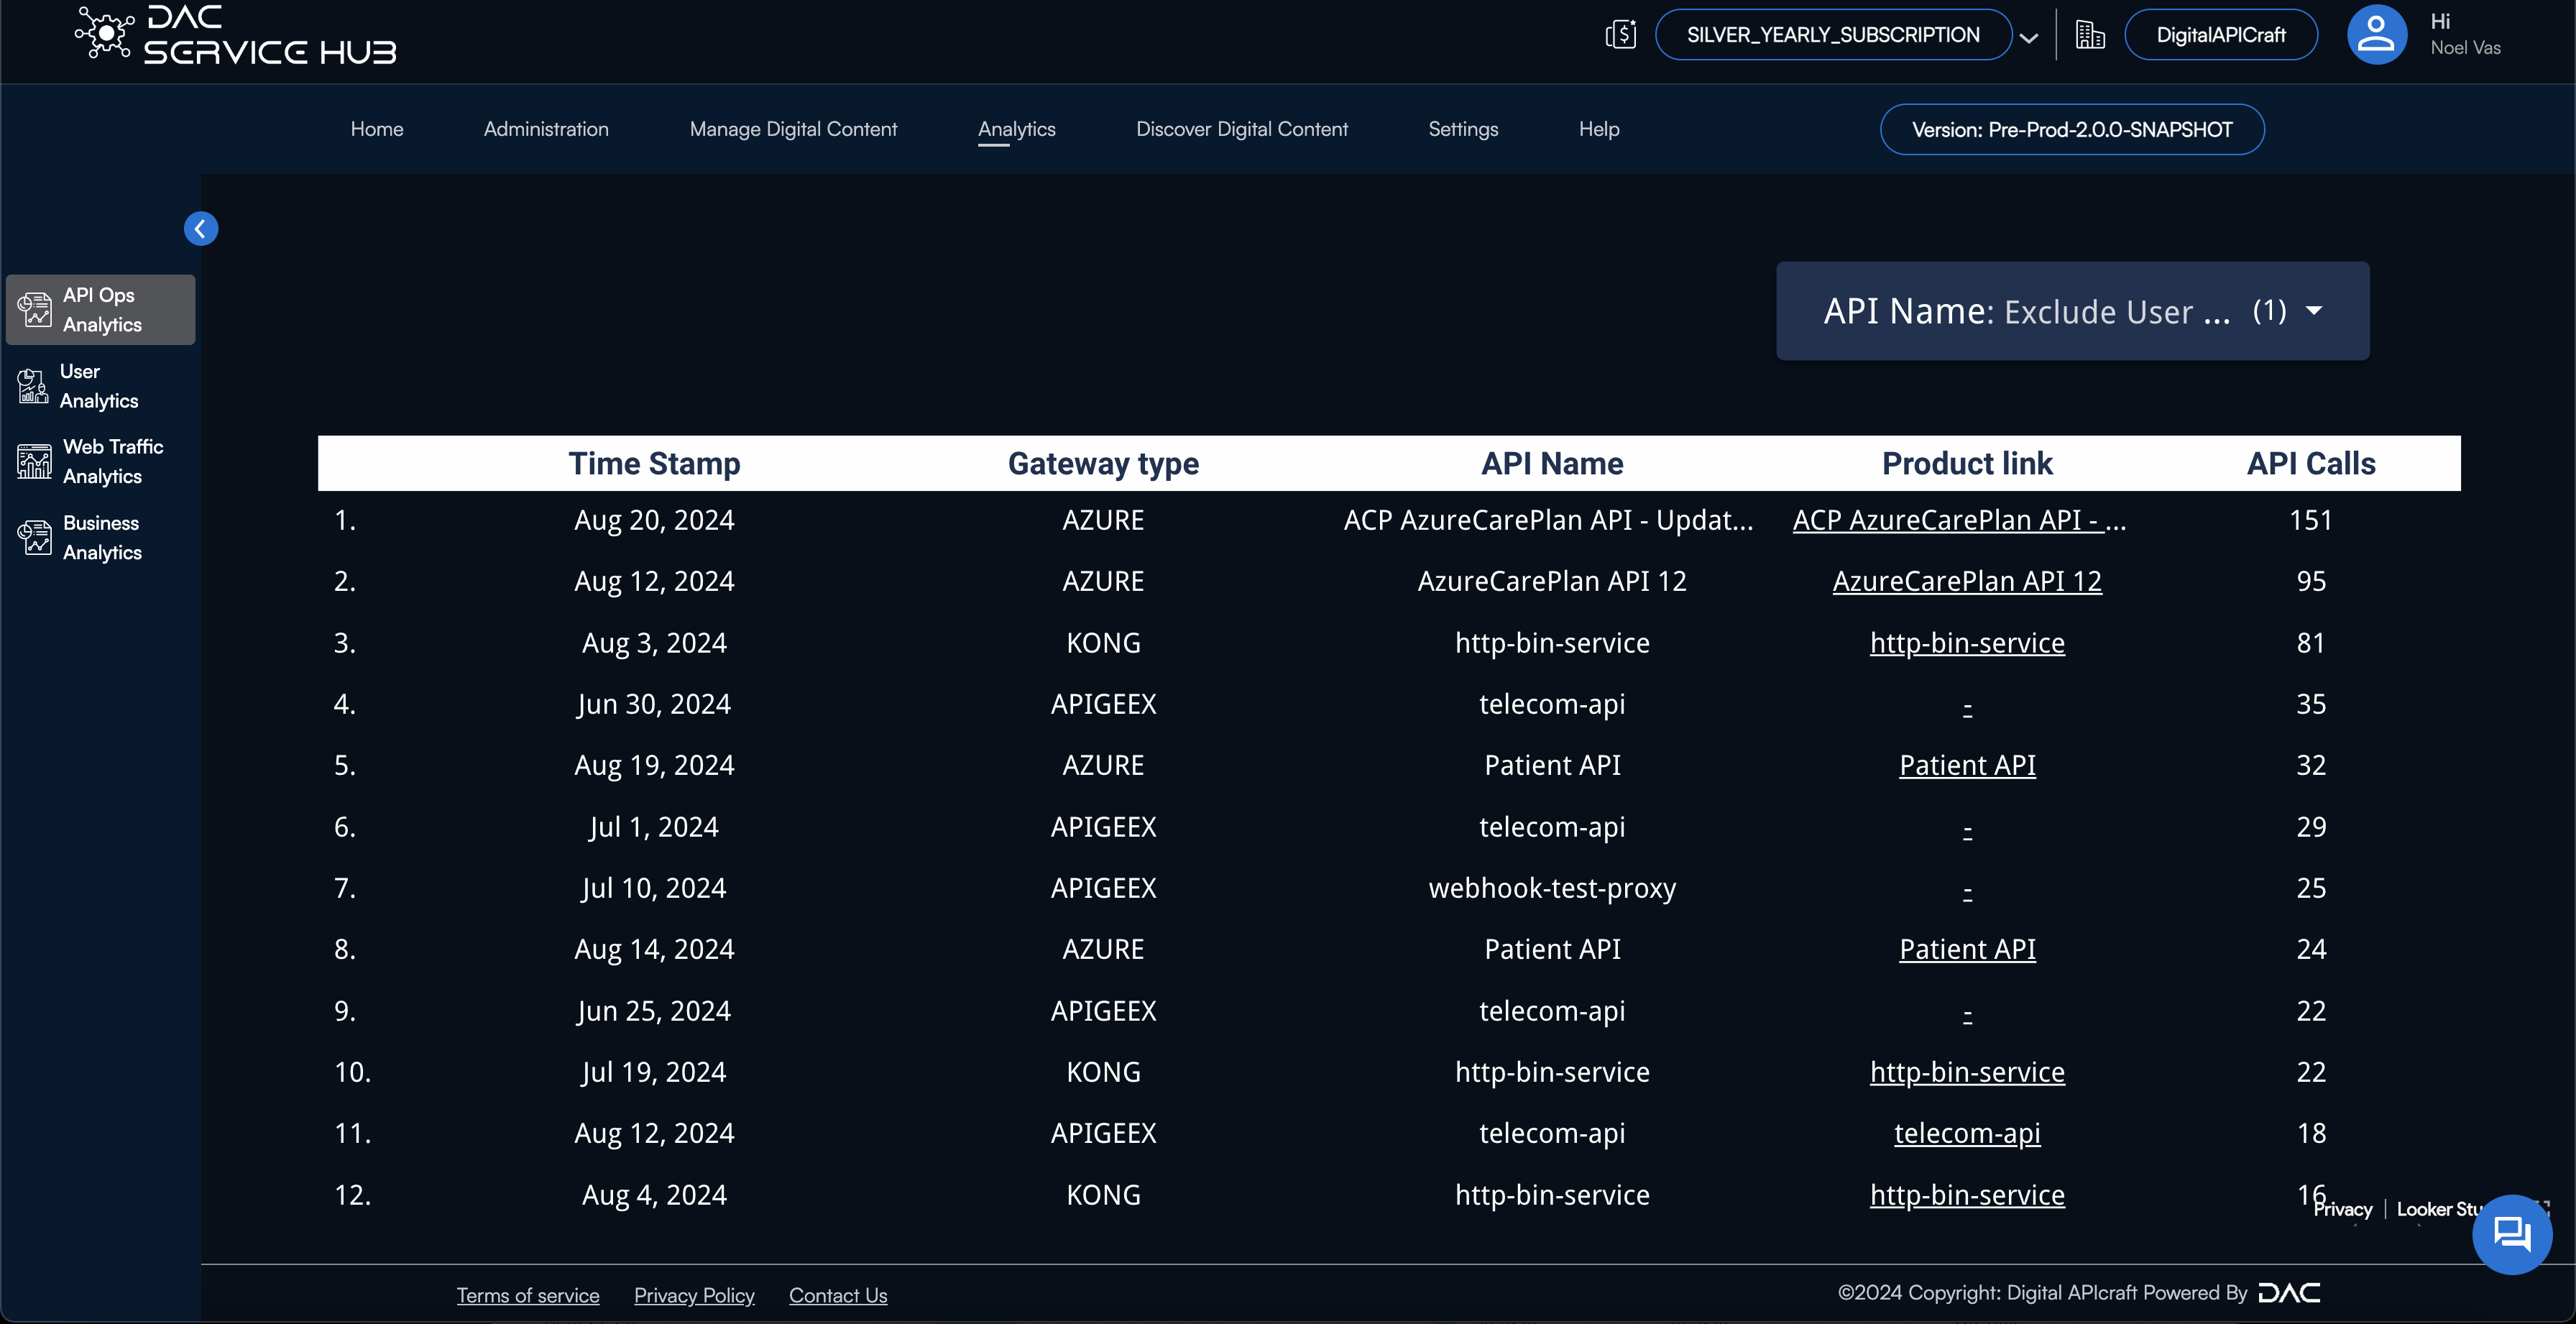Click the API Ops Analytics icon
2576x1324 pixels.
pos(35,310)
